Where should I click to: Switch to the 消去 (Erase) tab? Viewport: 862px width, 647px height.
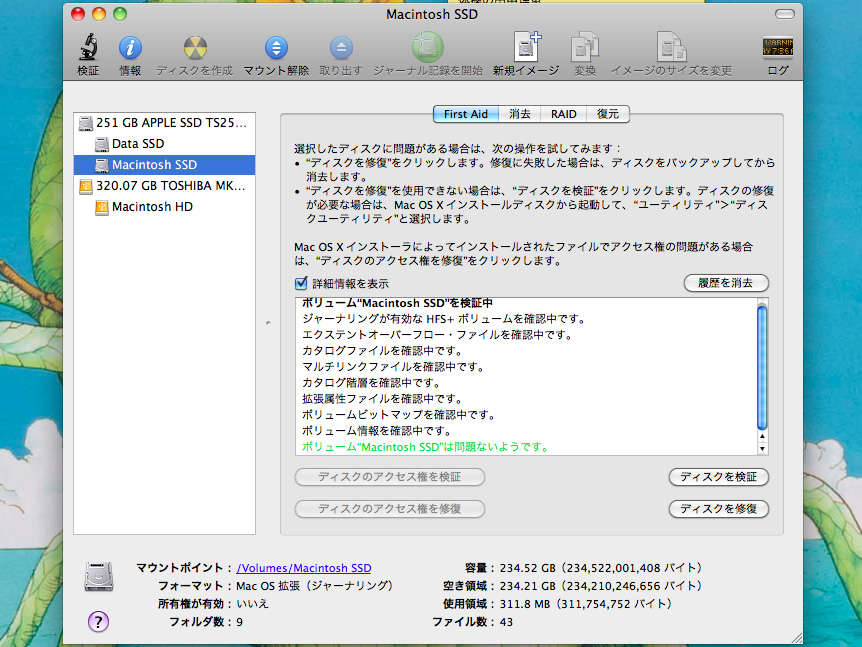(520, 114)
